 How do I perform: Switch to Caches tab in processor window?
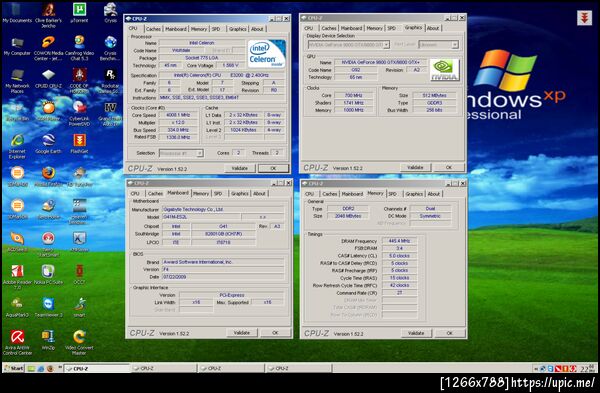(153, 29)
